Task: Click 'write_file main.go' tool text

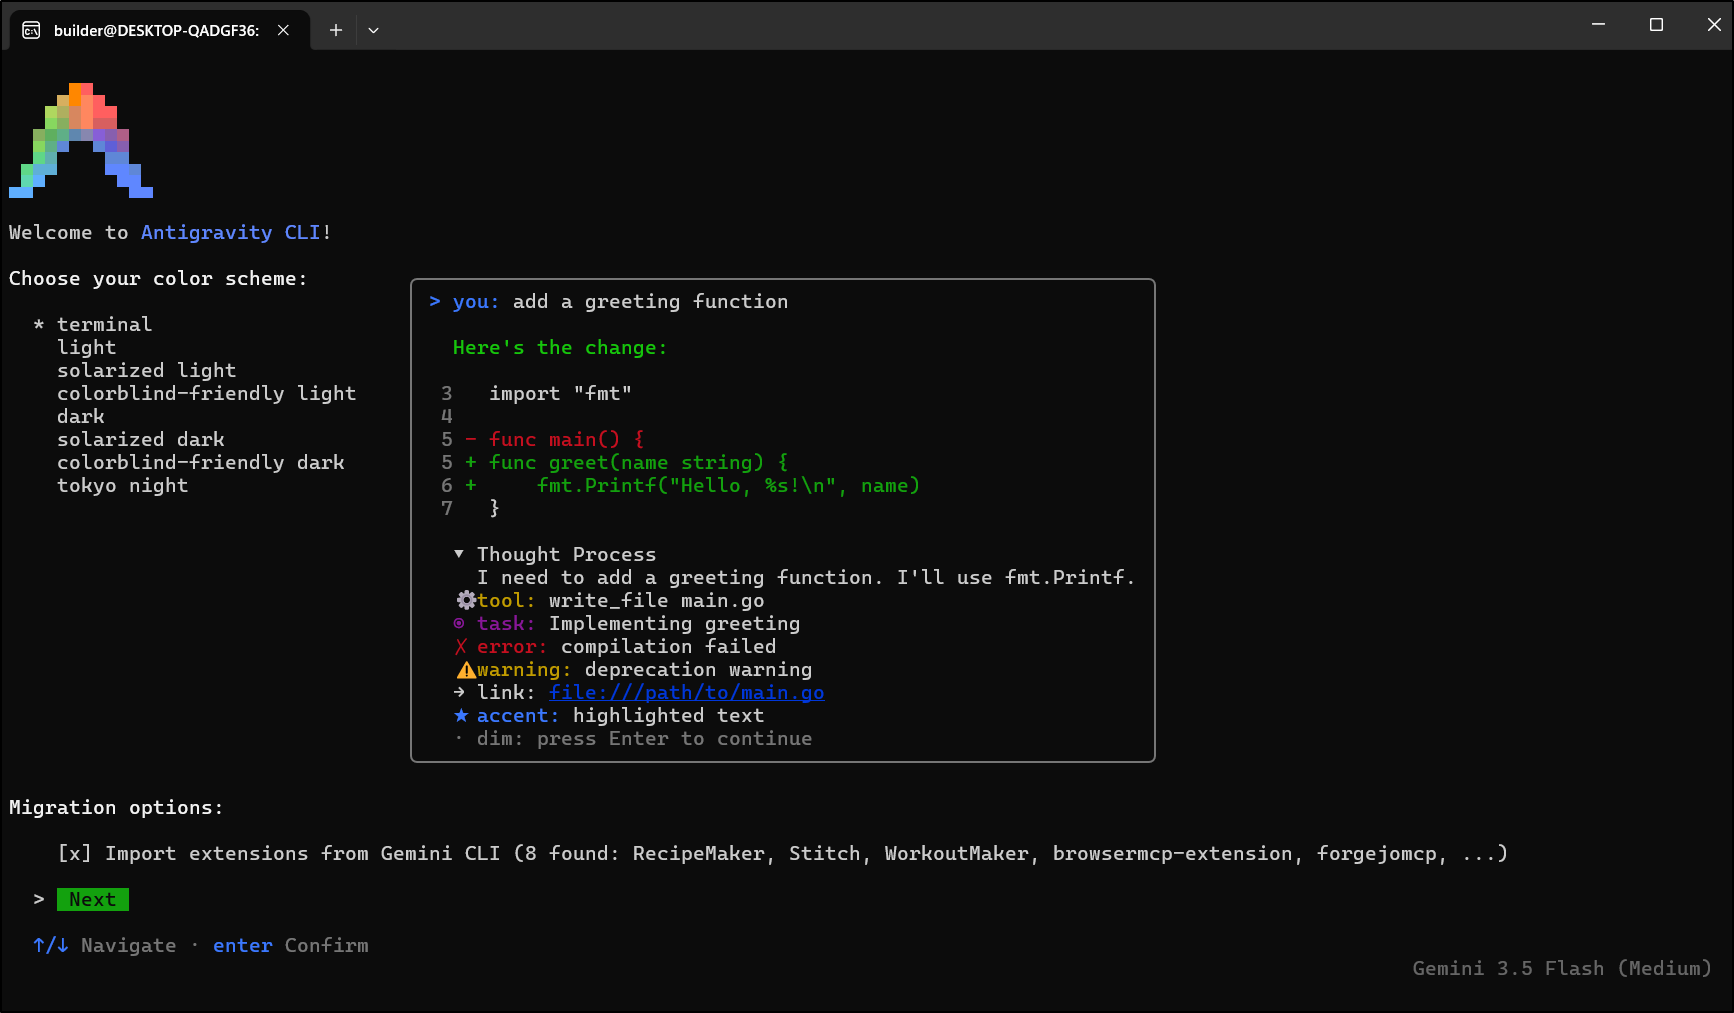Action: 656,600
